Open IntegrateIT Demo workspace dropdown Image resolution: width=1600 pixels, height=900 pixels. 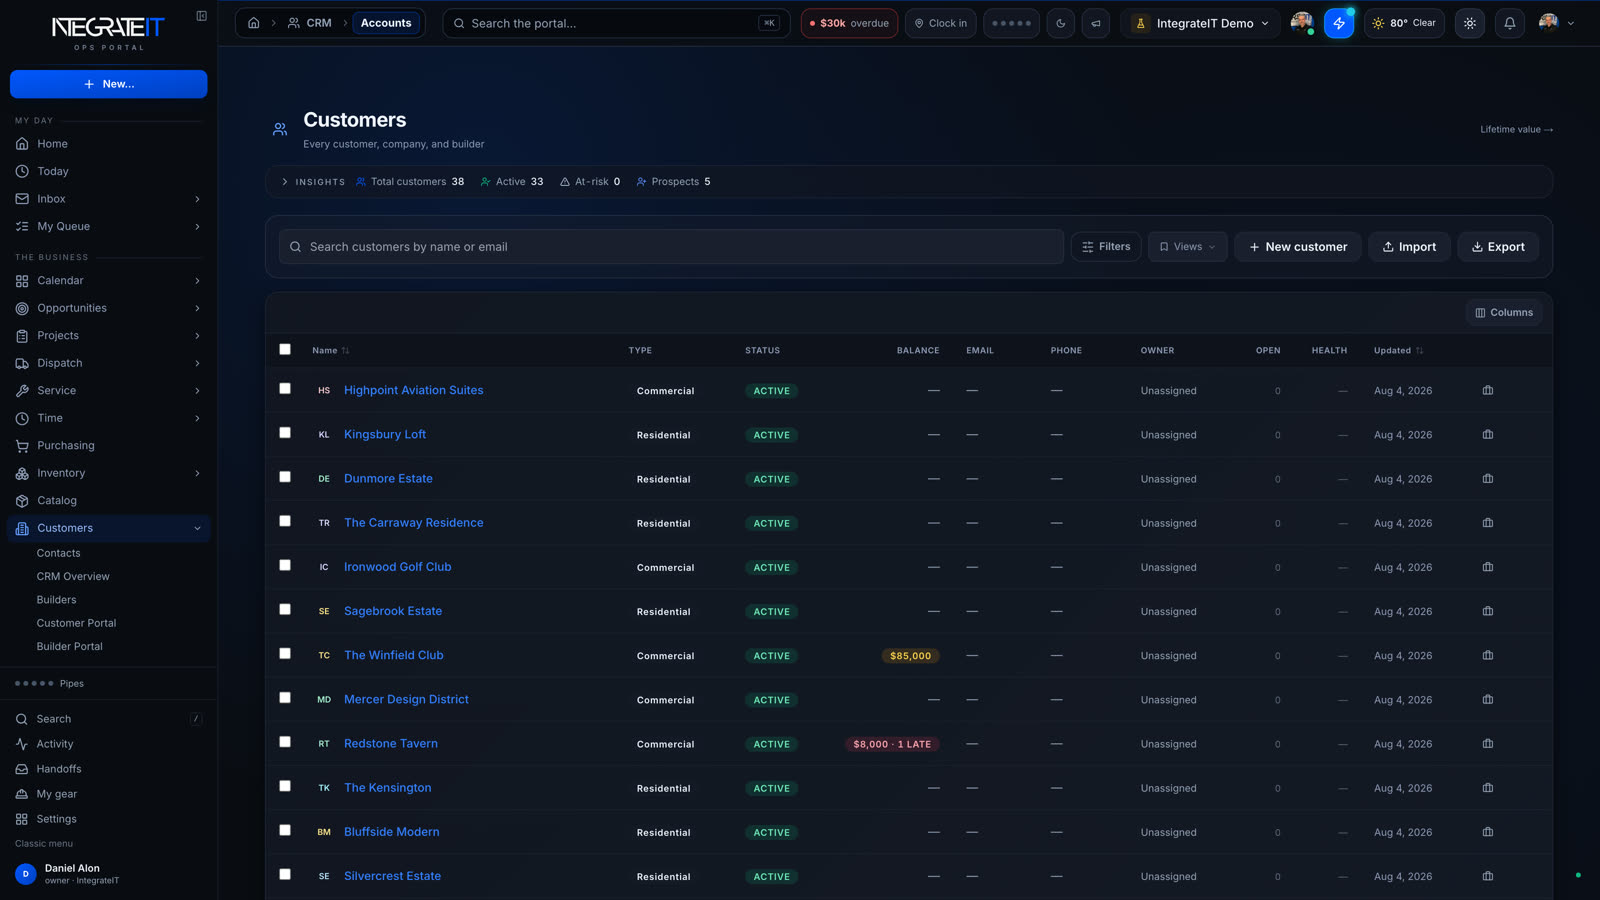click(1200, 23)
